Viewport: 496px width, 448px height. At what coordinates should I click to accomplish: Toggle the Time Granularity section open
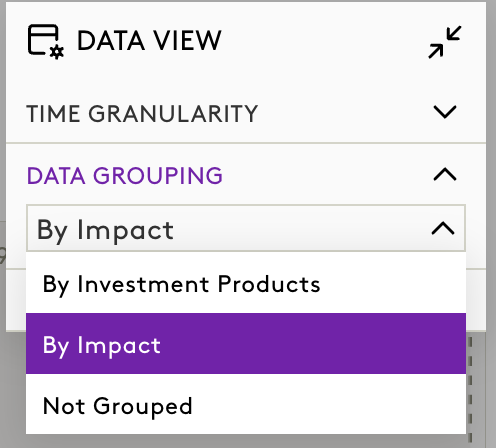click(246, 113)
